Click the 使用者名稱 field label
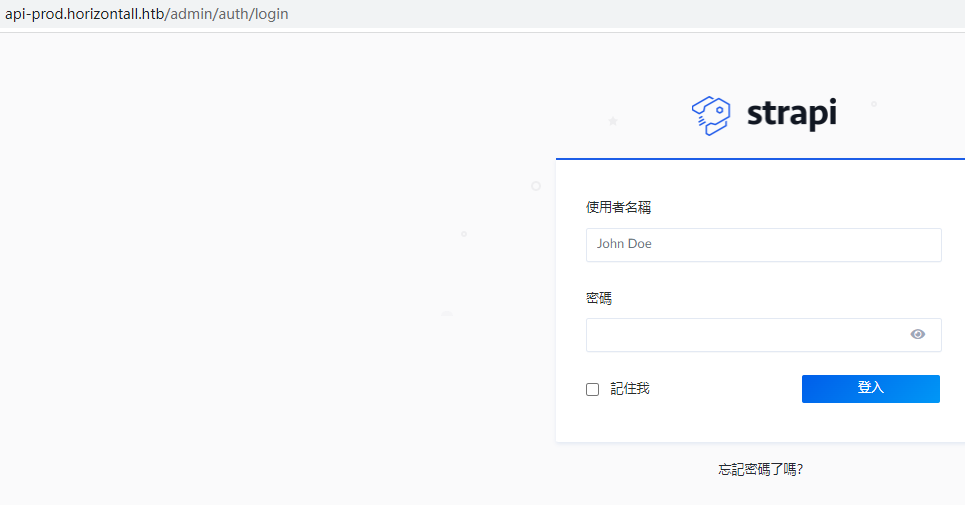The height and width of the screenshot is (505, 965). point(619,207)
